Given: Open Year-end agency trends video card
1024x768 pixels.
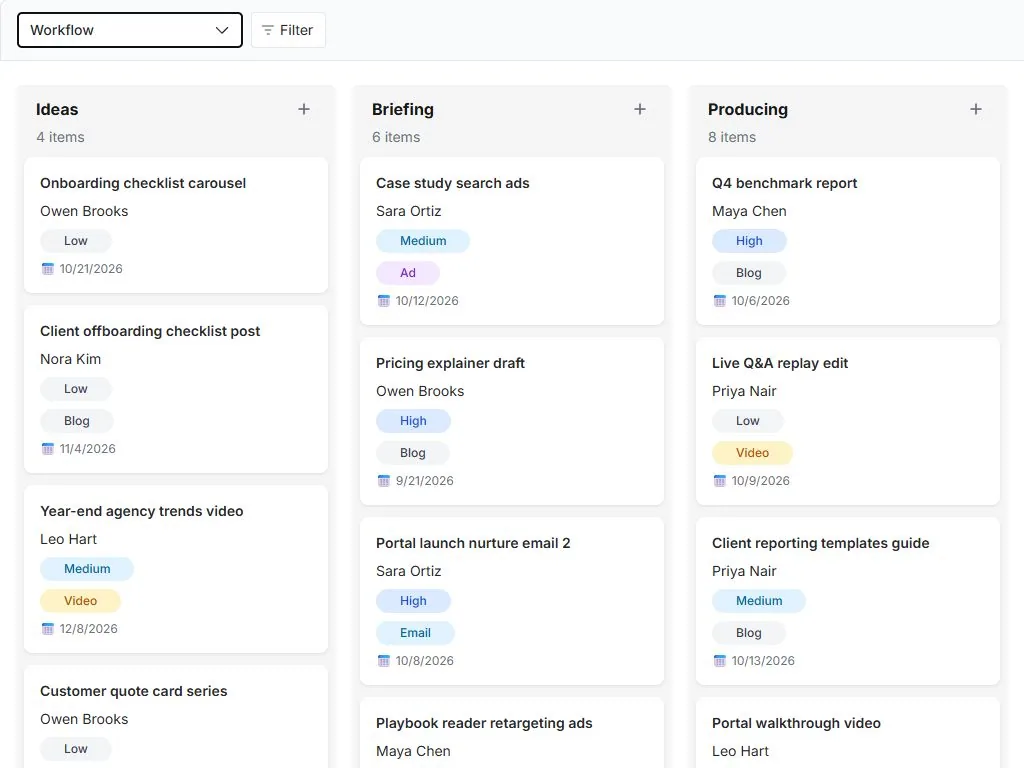Looking at the screenshot, I should click(x=176, y=569).
